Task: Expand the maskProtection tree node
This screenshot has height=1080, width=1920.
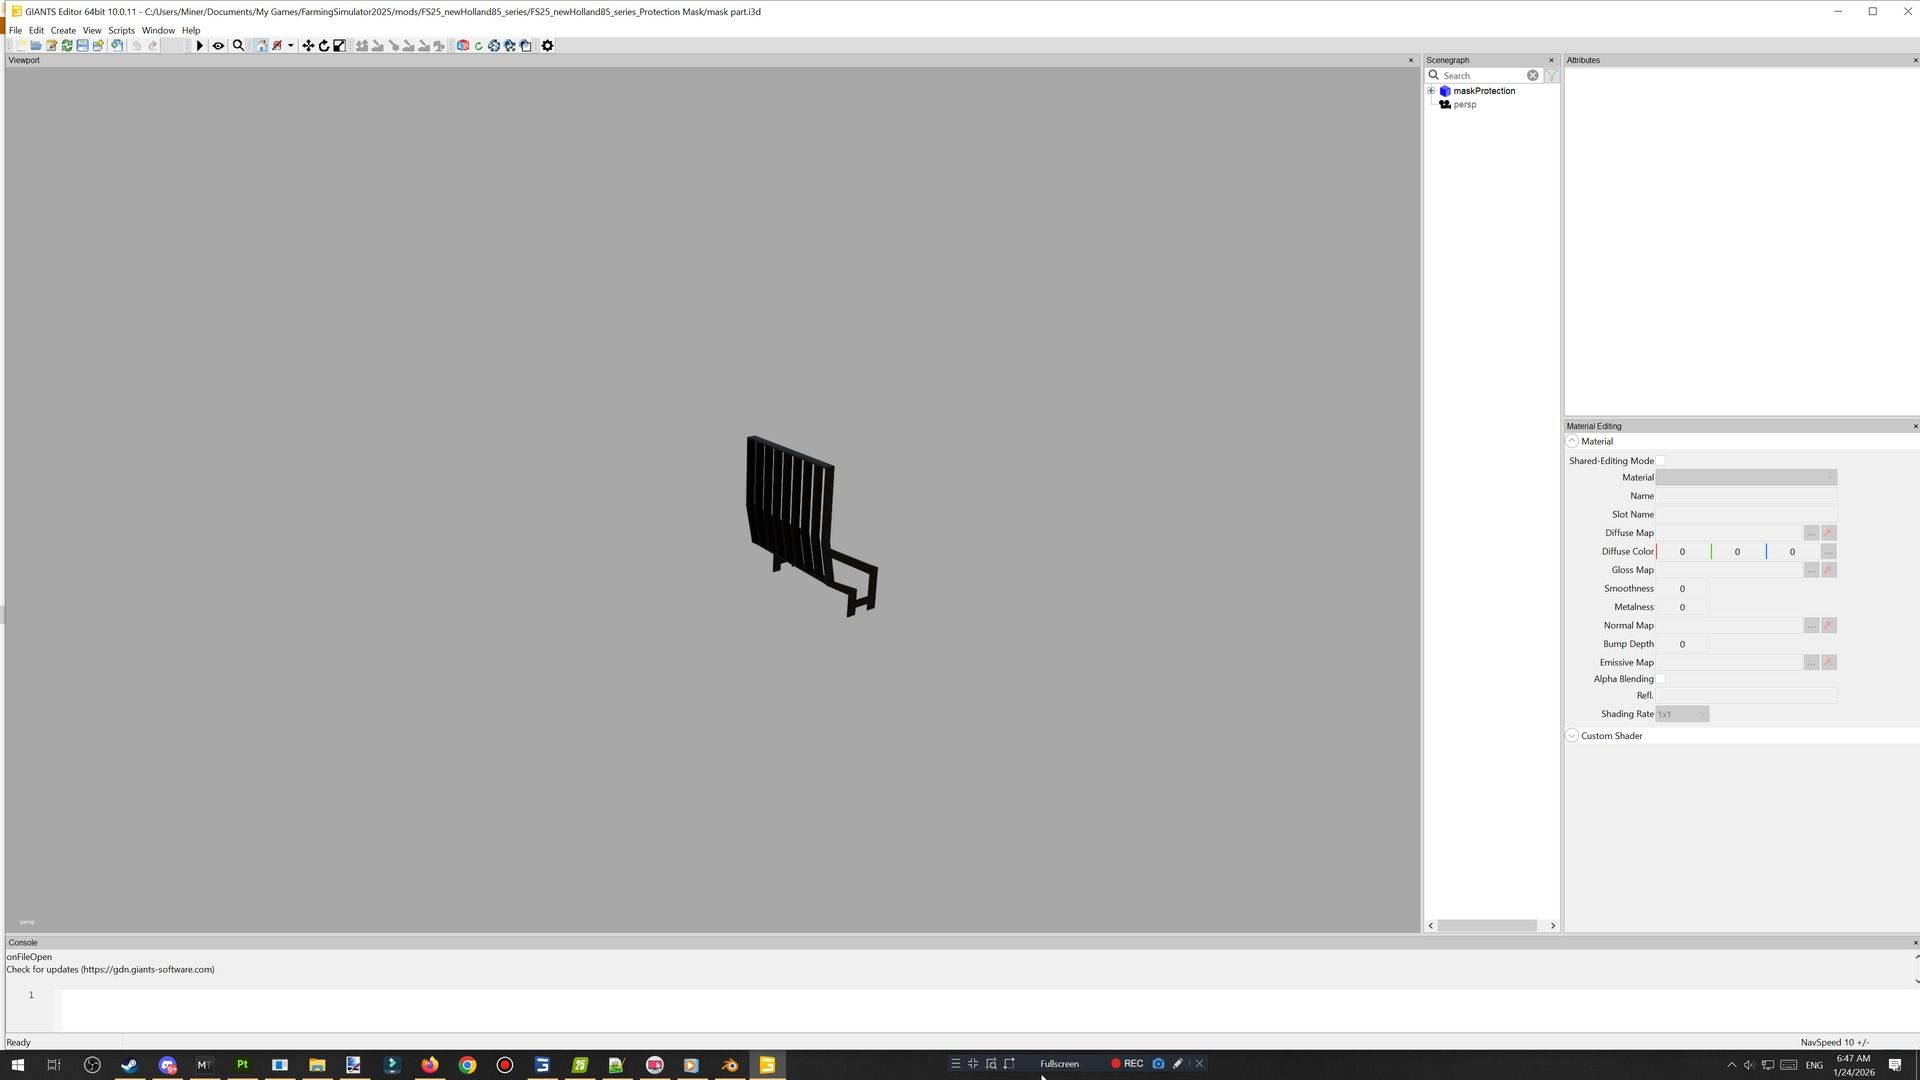Action: tap(1431, 91)
